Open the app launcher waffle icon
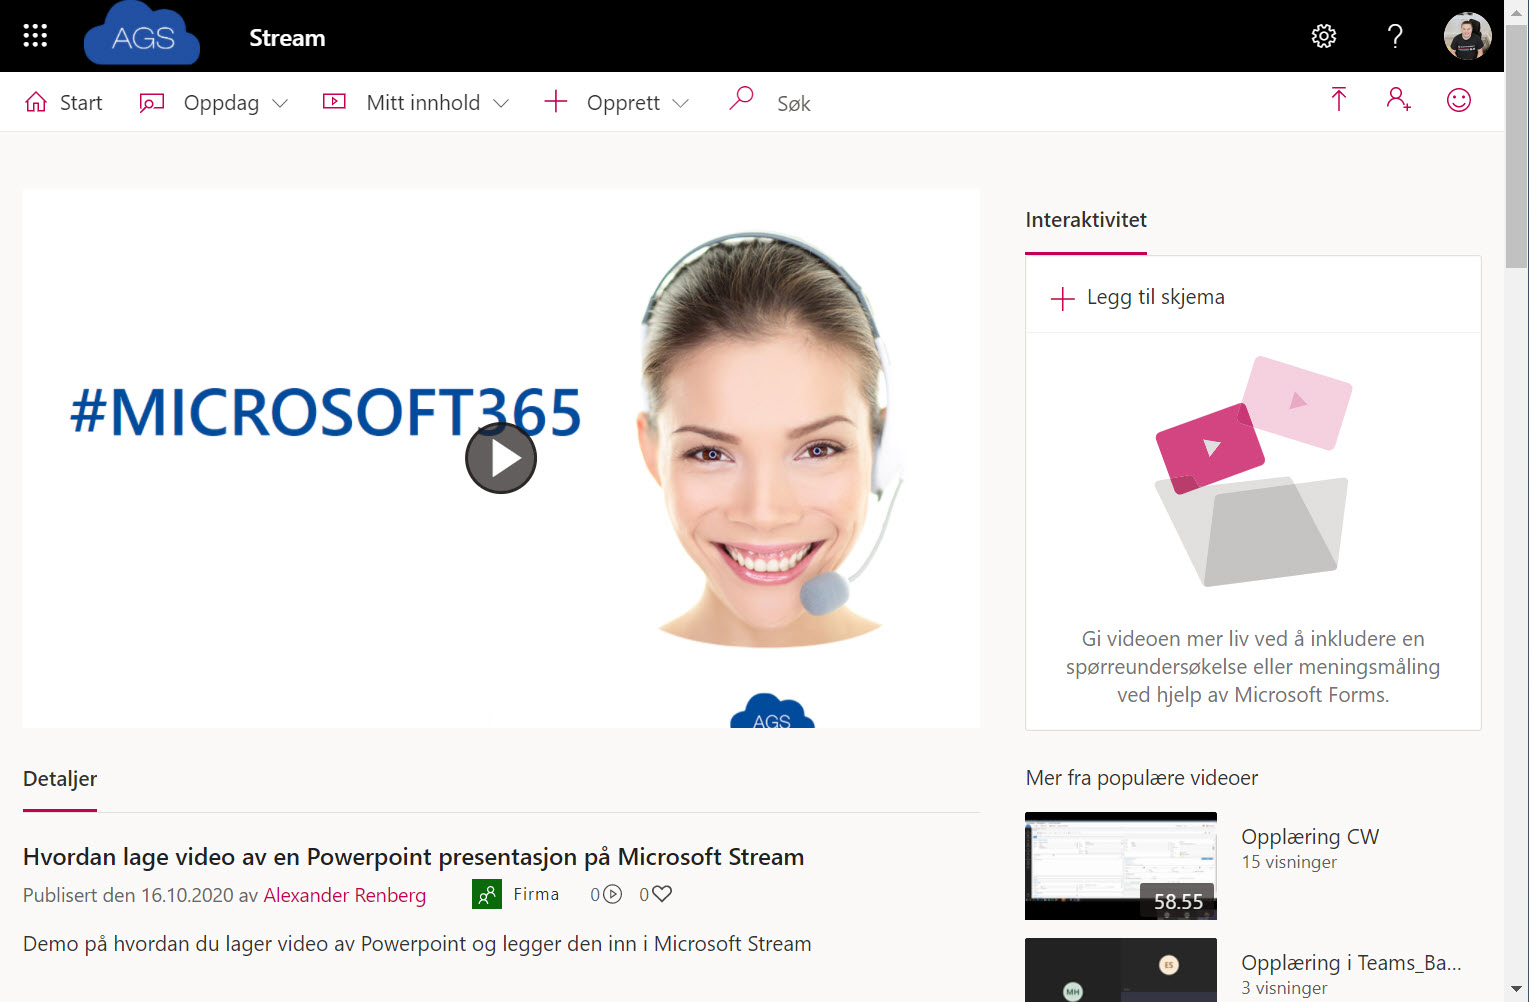Viewport: 1529px width, 1002px height. (x=35, y=36)
